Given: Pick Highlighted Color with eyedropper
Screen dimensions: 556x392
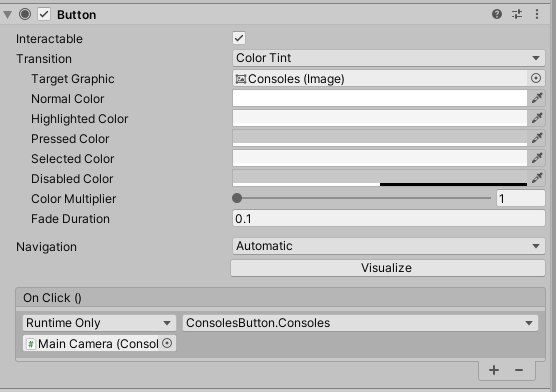Looking at the screenshot, I should pos(537,118).
